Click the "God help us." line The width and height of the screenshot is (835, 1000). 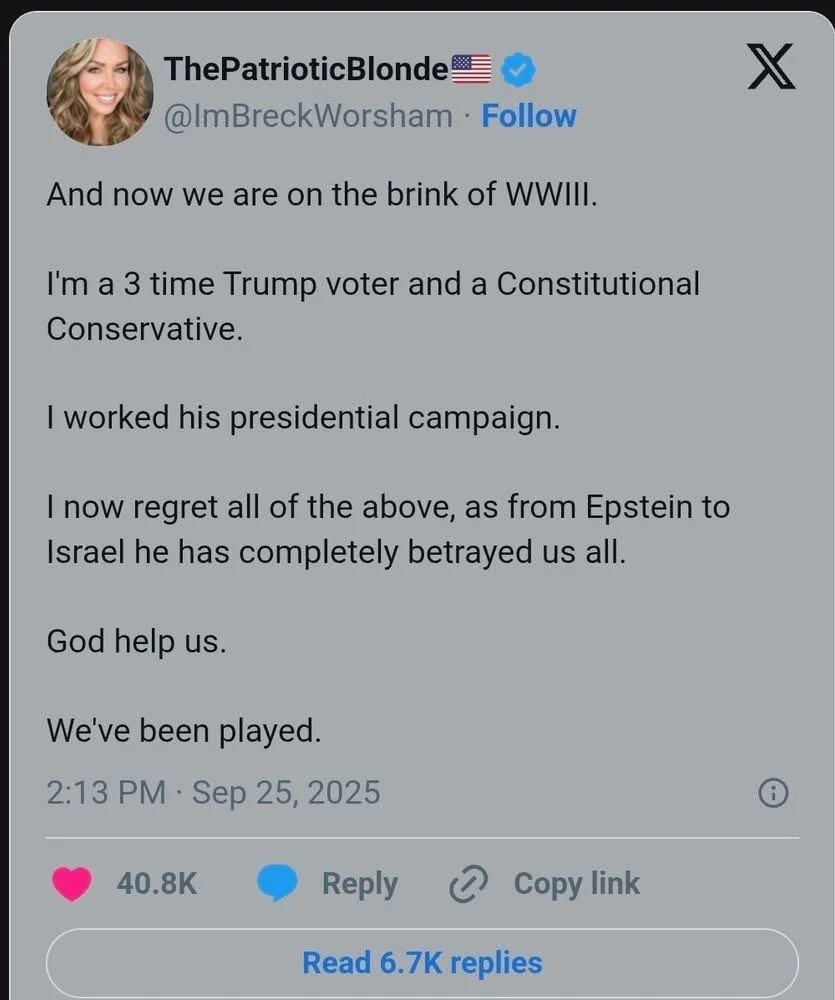point(137,641)
